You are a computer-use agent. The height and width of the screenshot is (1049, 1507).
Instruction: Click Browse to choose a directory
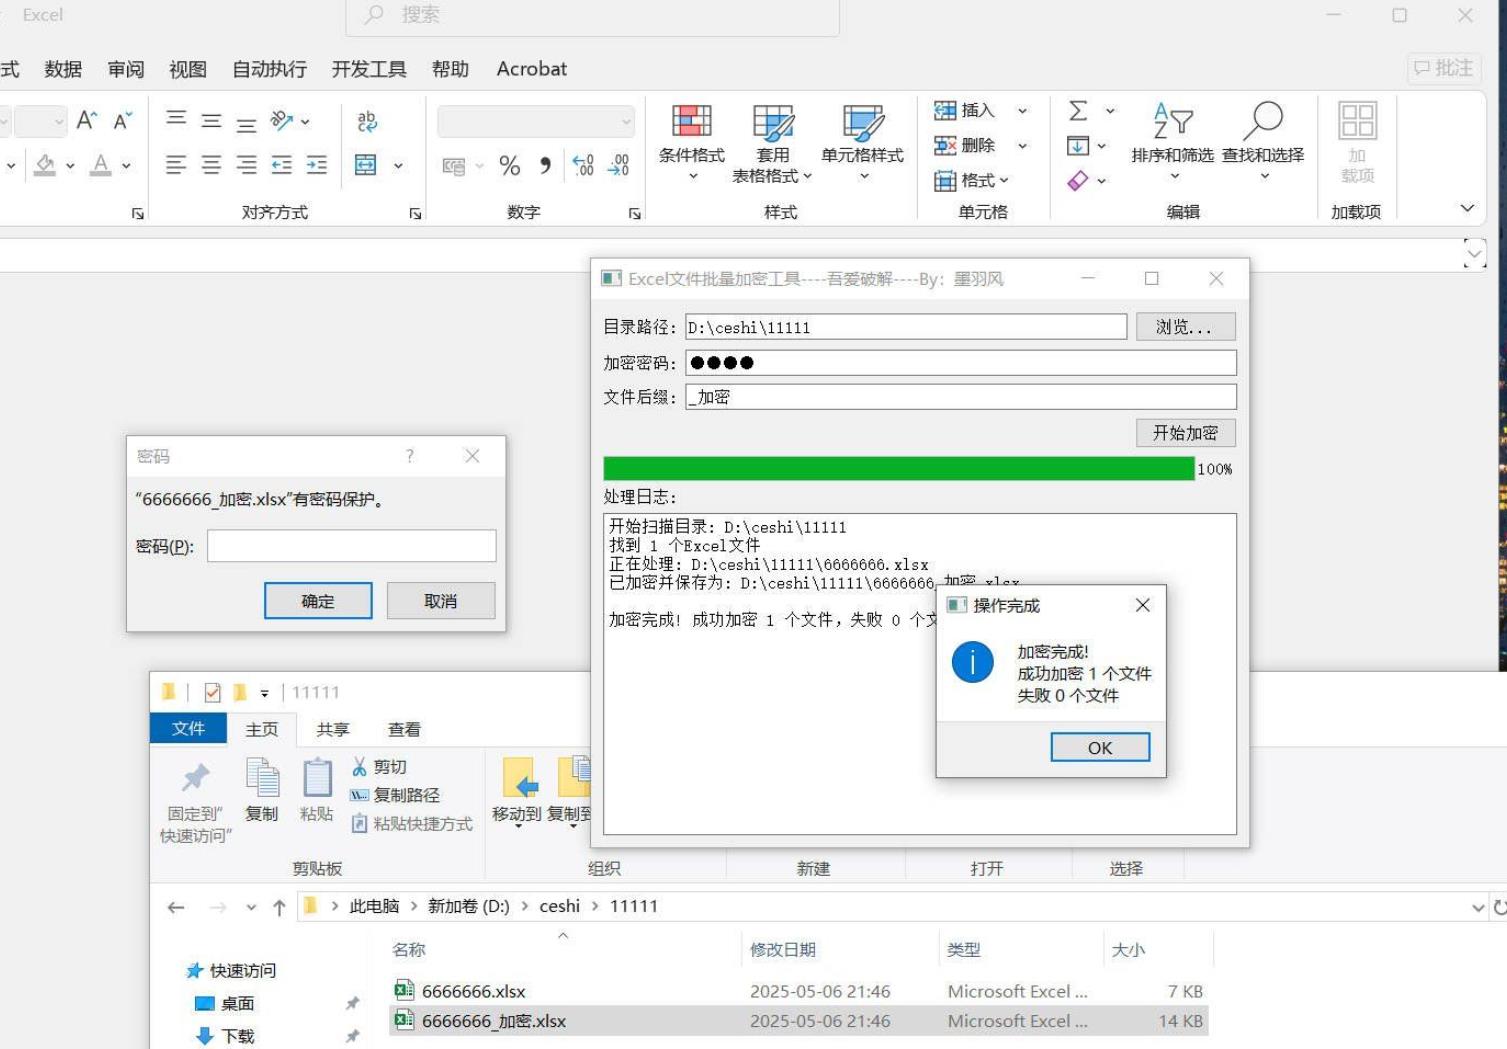pyautogui.click(x=1185, y=327)
